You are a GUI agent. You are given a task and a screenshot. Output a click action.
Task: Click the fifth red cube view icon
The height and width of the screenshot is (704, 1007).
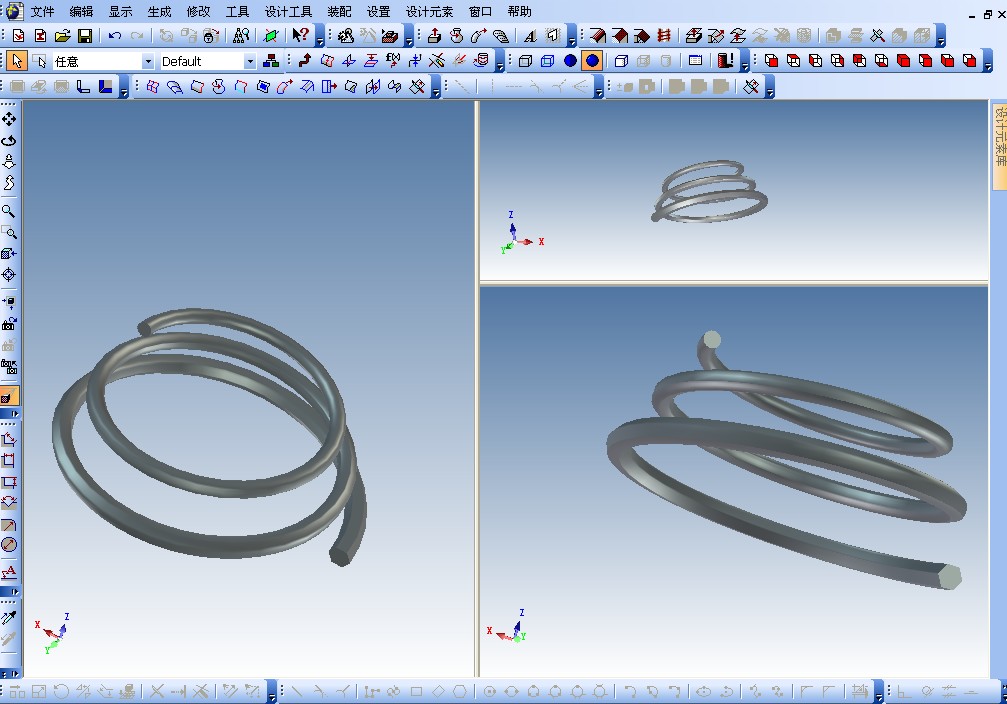click(859, 61)
